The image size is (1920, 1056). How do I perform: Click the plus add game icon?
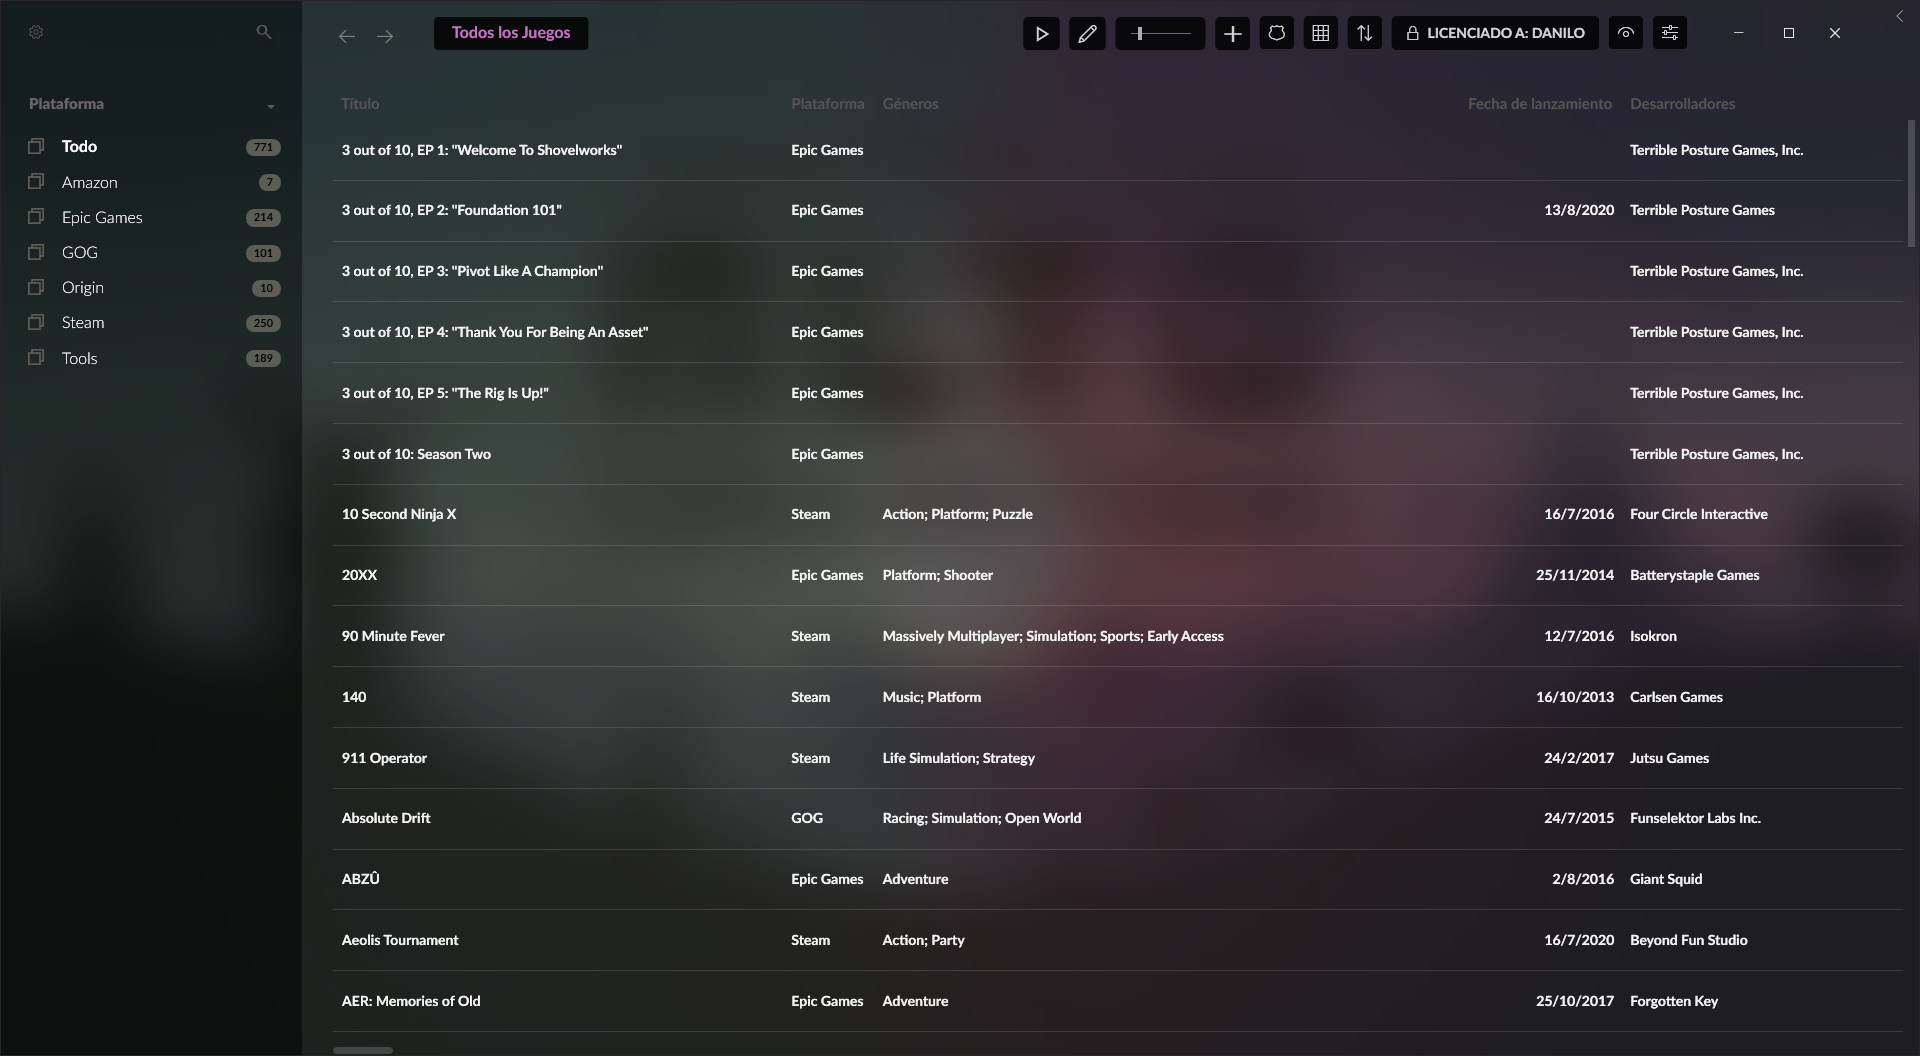tap(1232, 33)
